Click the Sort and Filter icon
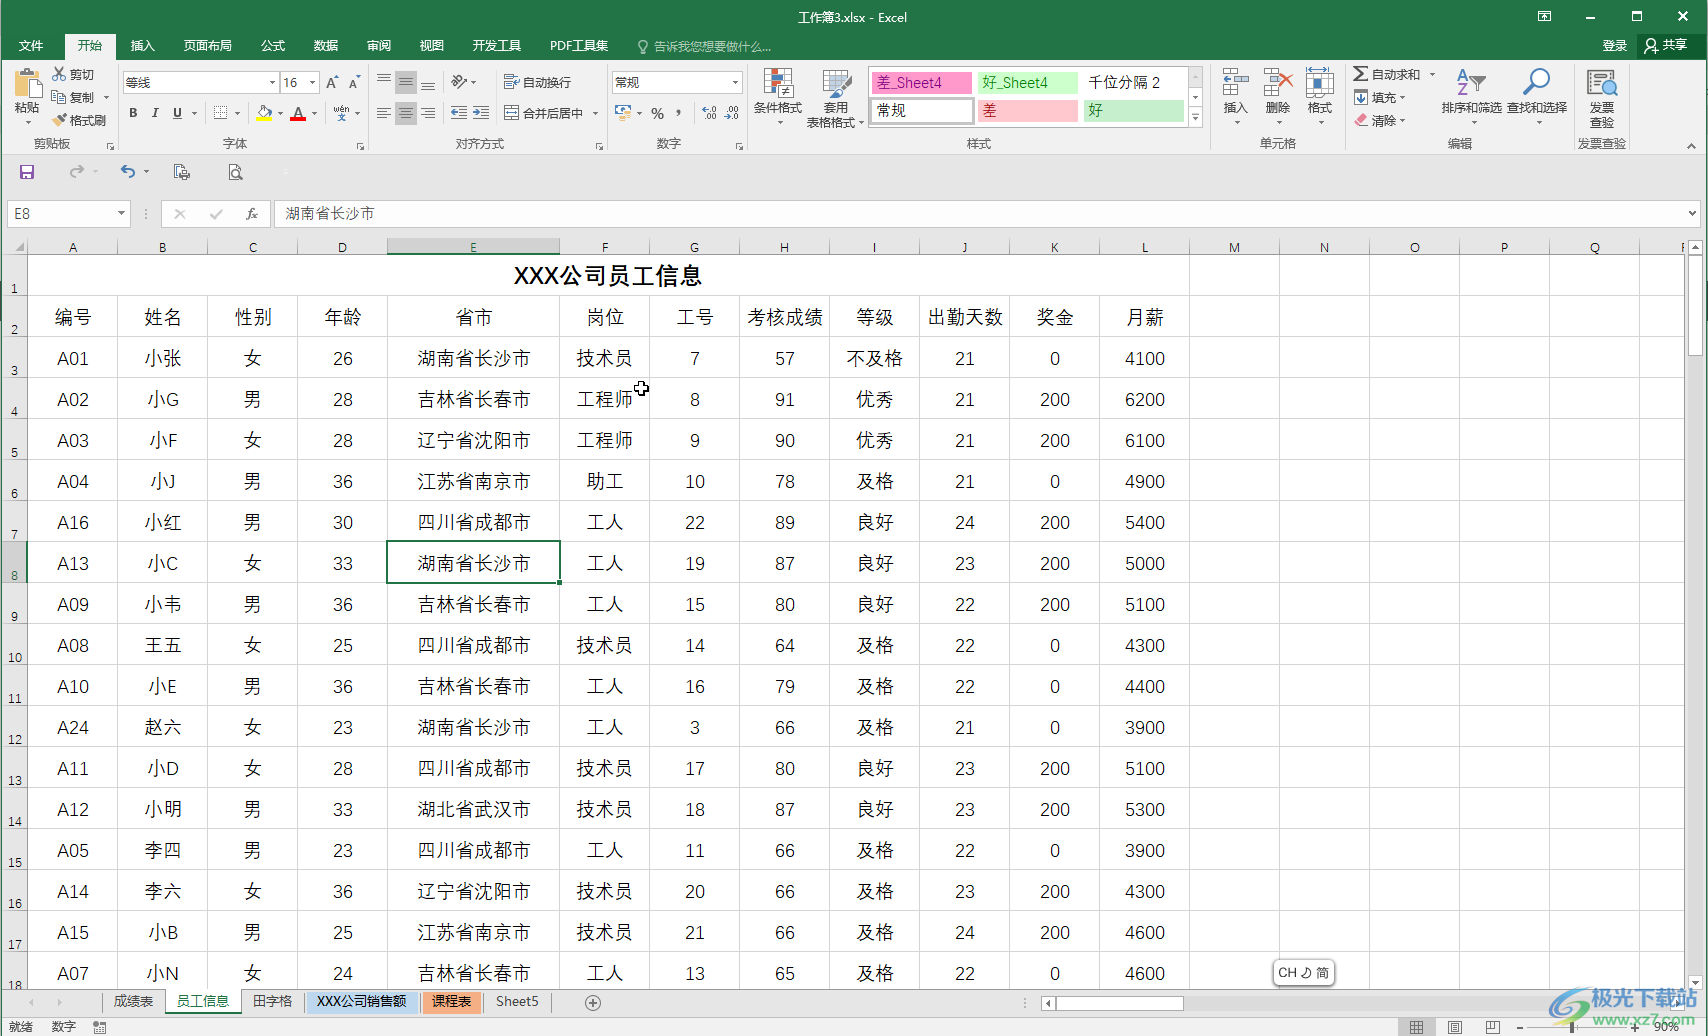This screenshot has height=1036, width=1708. coord(1471,82)
